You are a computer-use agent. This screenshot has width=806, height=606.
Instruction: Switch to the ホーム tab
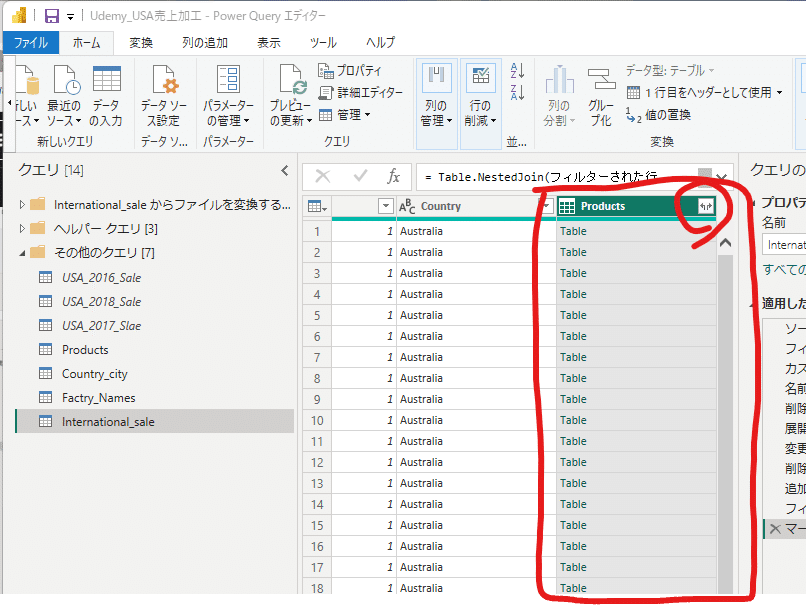86,43
